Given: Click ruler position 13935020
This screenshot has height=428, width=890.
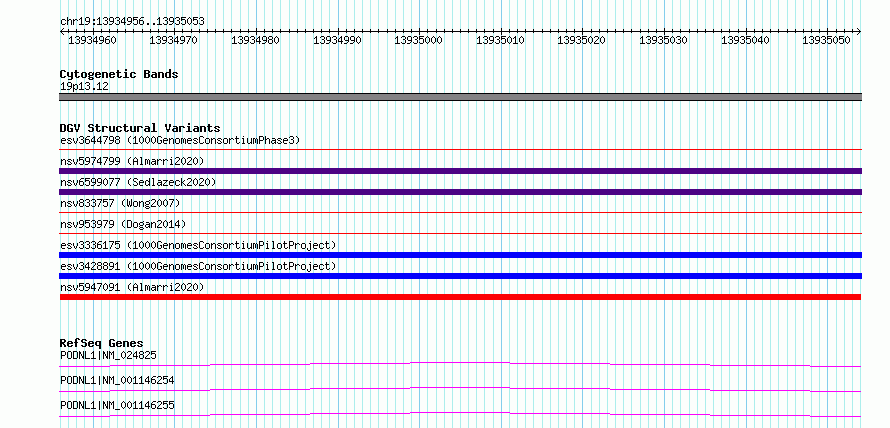Looking at the screenshot, I should point(582,40).
